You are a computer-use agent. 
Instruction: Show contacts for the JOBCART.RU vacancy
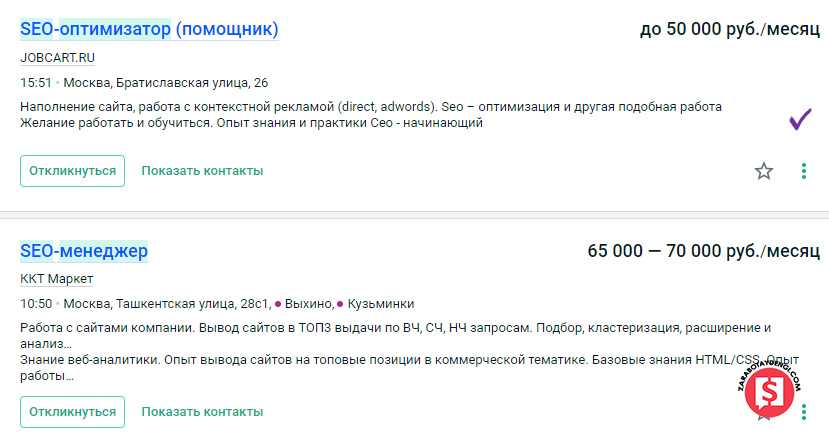coord(202,171)
